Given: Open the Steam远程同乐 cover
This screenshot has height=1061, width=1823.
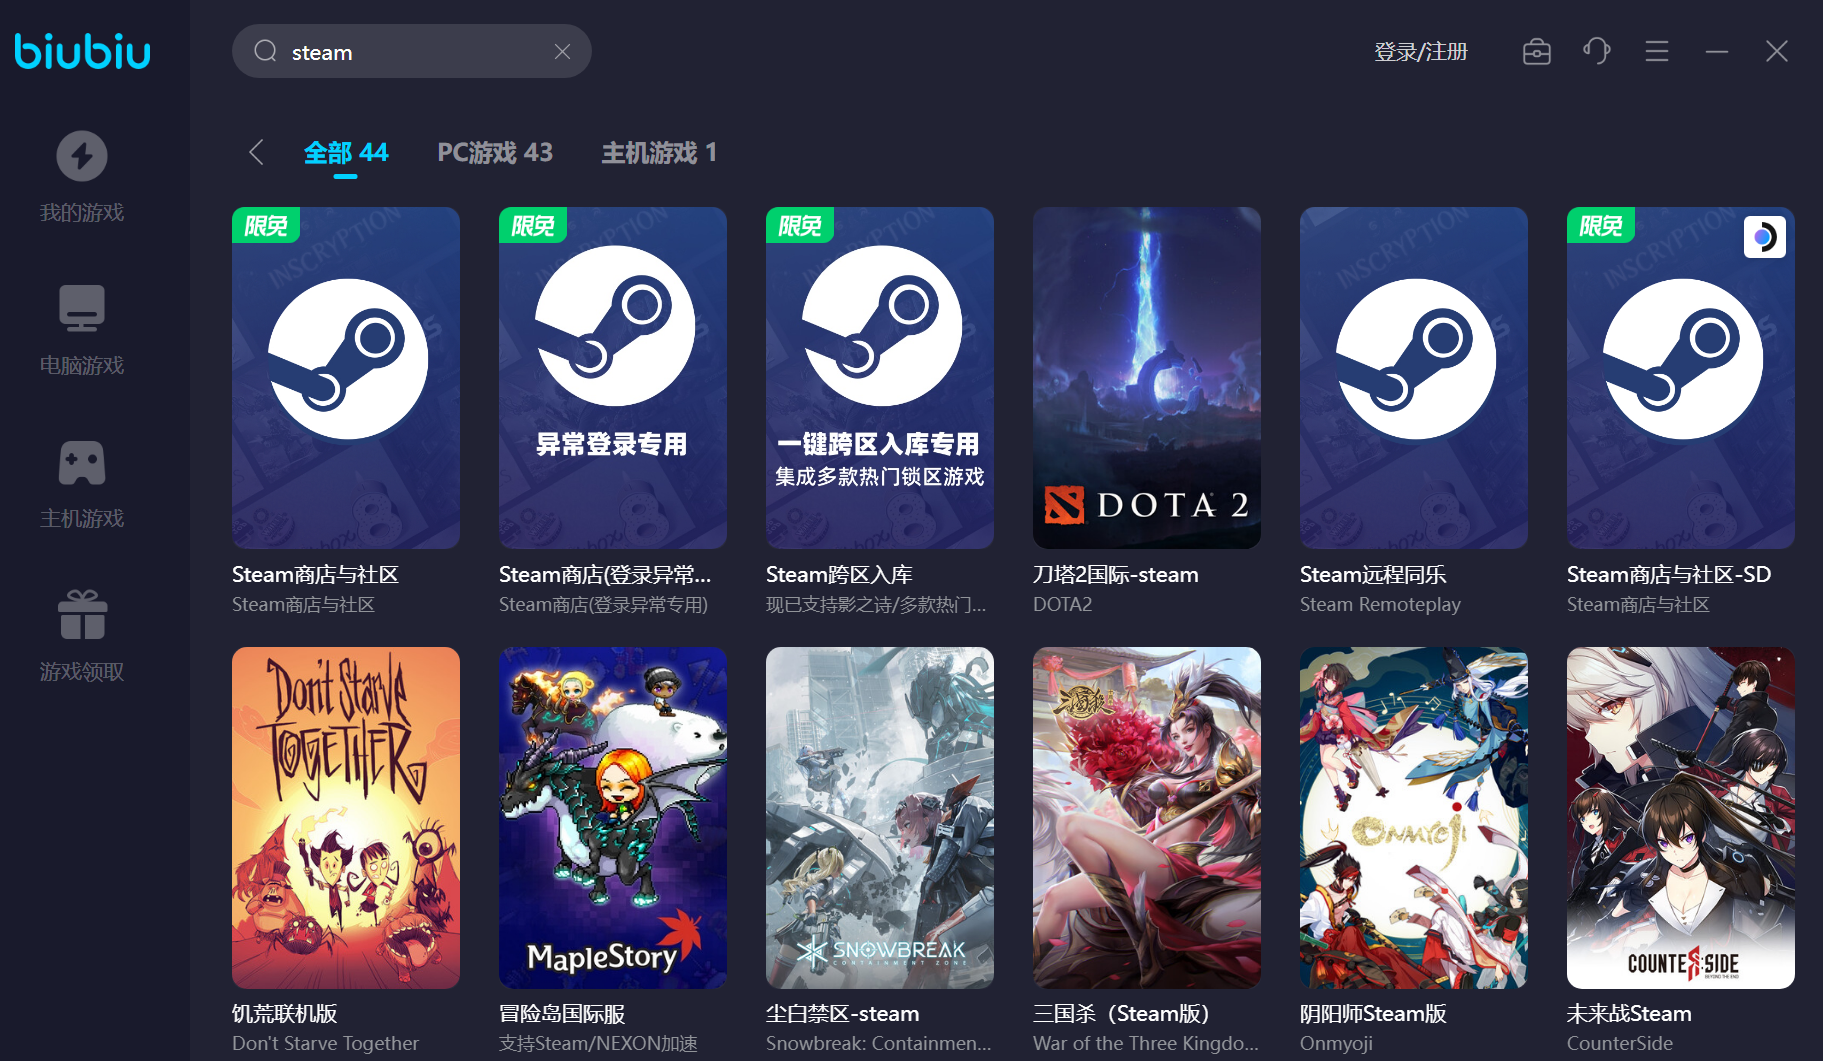Looking at the screenshot, I should [x=1414, y=378].
